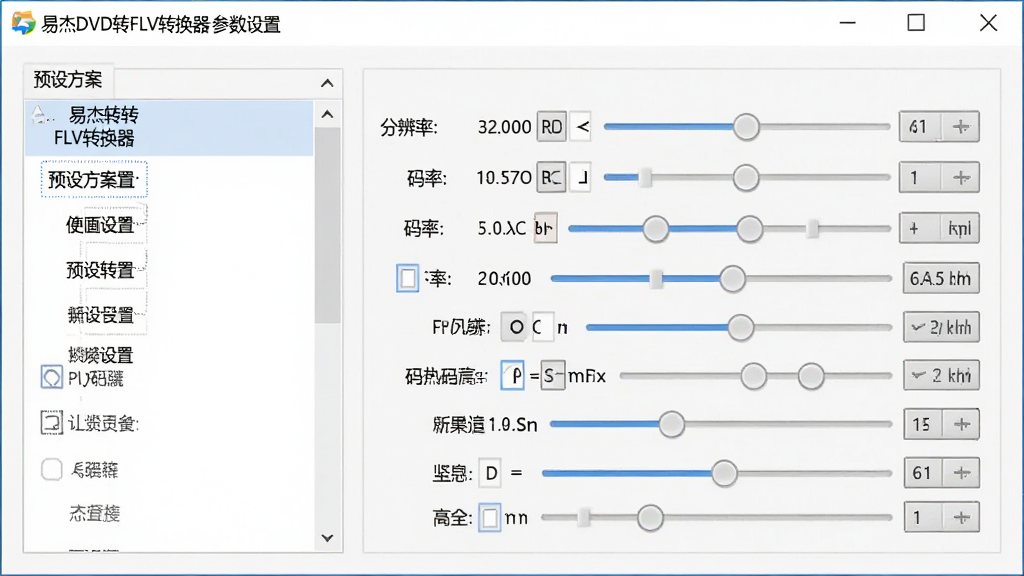Viewport: 1024px width, 576px height.
Task: Click the preset list scrollbar thumb
Action: 328,225
